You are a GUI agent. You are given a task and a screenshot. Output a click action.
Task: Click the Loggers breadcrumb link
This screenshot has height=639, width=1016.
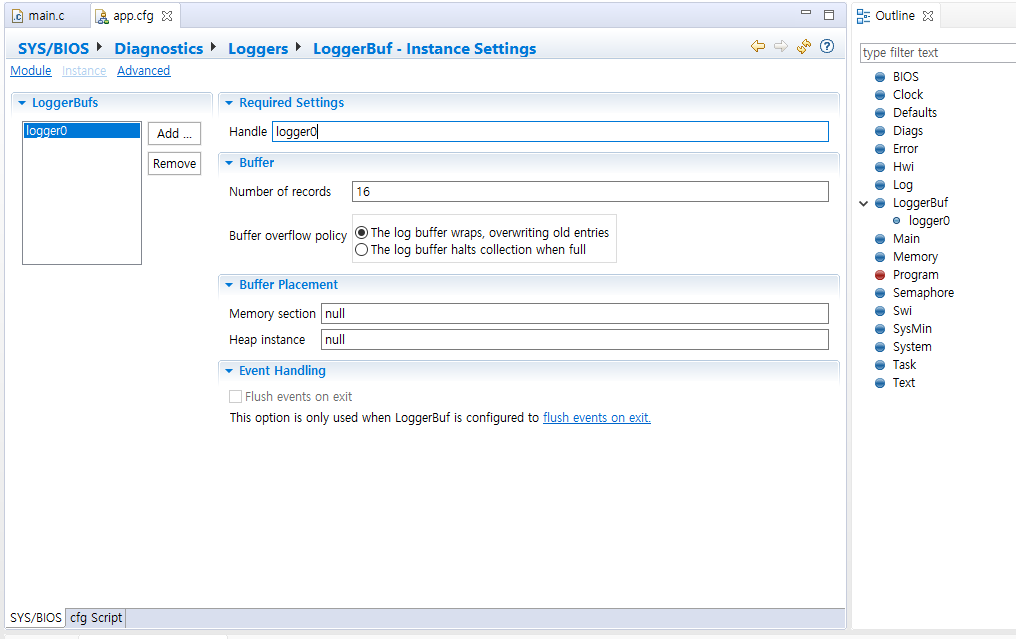click(258, 49)
